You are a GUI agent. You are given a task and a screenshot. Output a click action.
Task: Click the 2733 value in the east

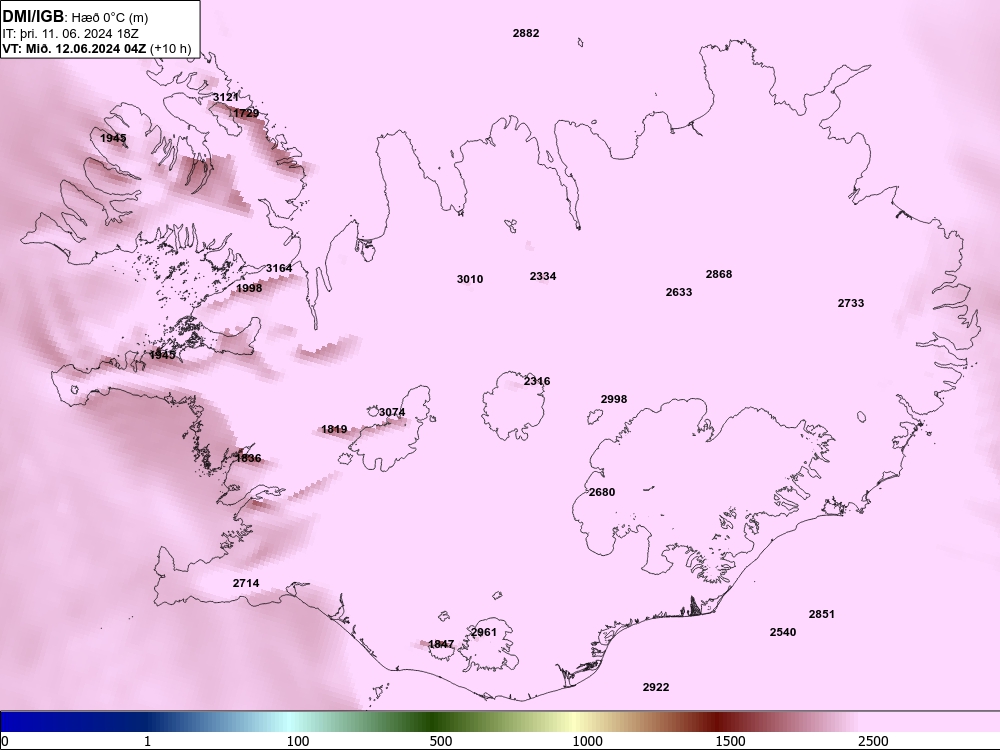pyautogui.click(x=851, y=304)
